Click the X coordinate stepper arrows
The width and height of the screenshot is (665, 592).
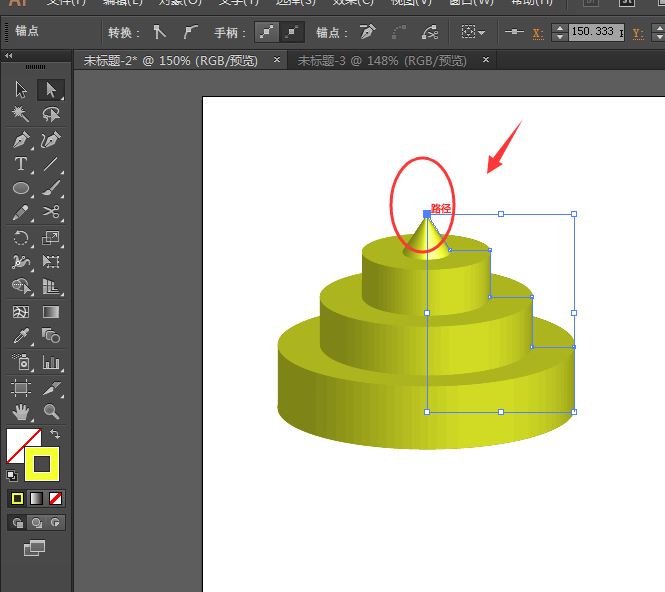560,32
